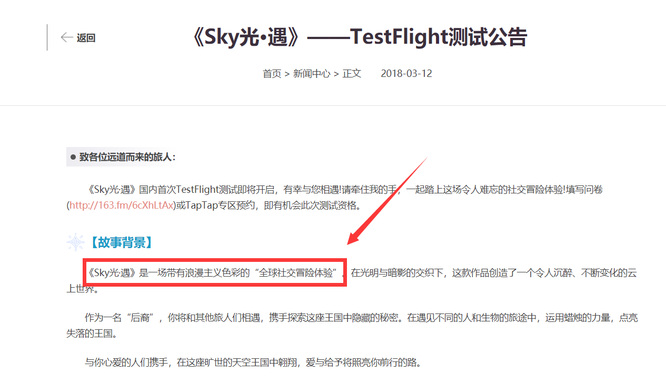Open the 首页 breadcrumb link

tap(272, 74)
